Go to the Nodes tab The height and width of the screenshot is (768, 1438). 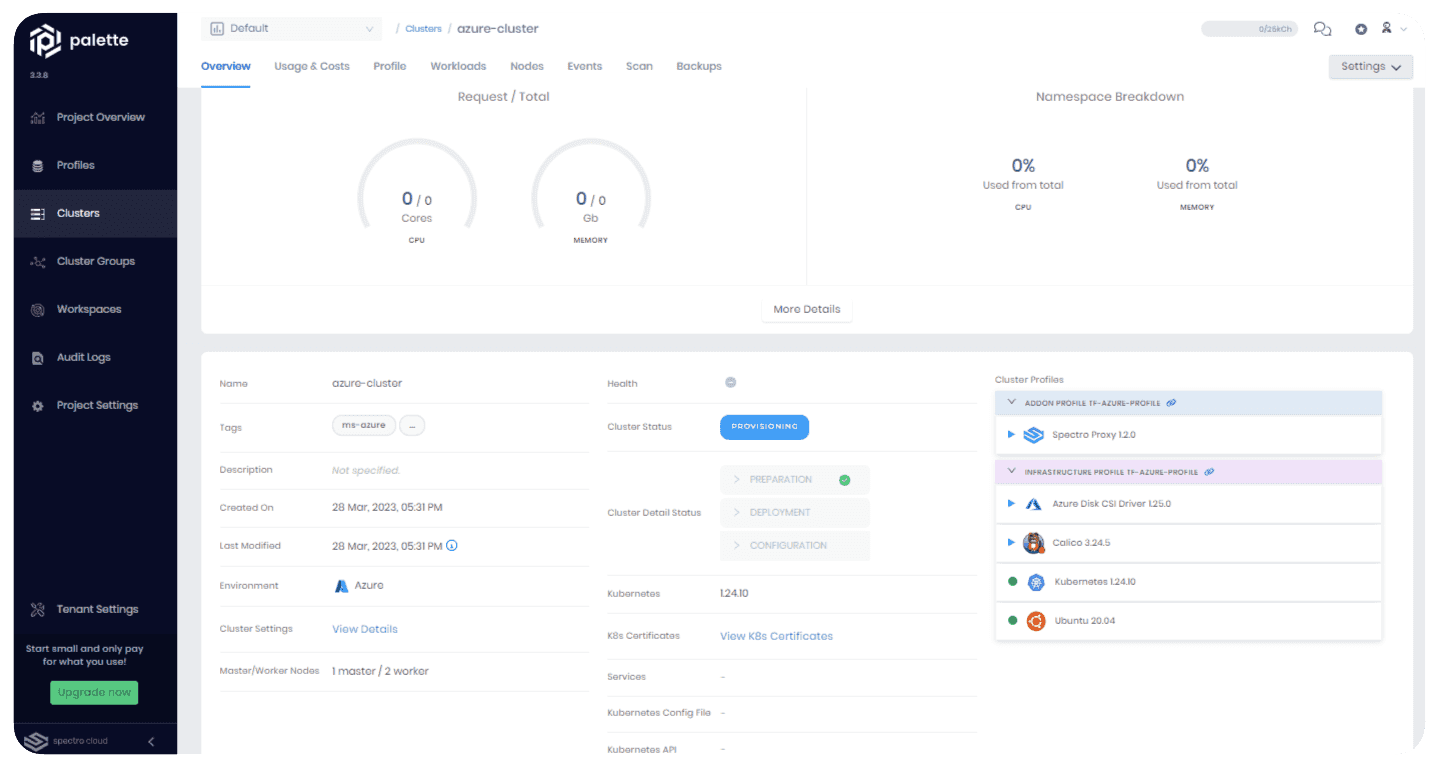[x=527, y=66]
